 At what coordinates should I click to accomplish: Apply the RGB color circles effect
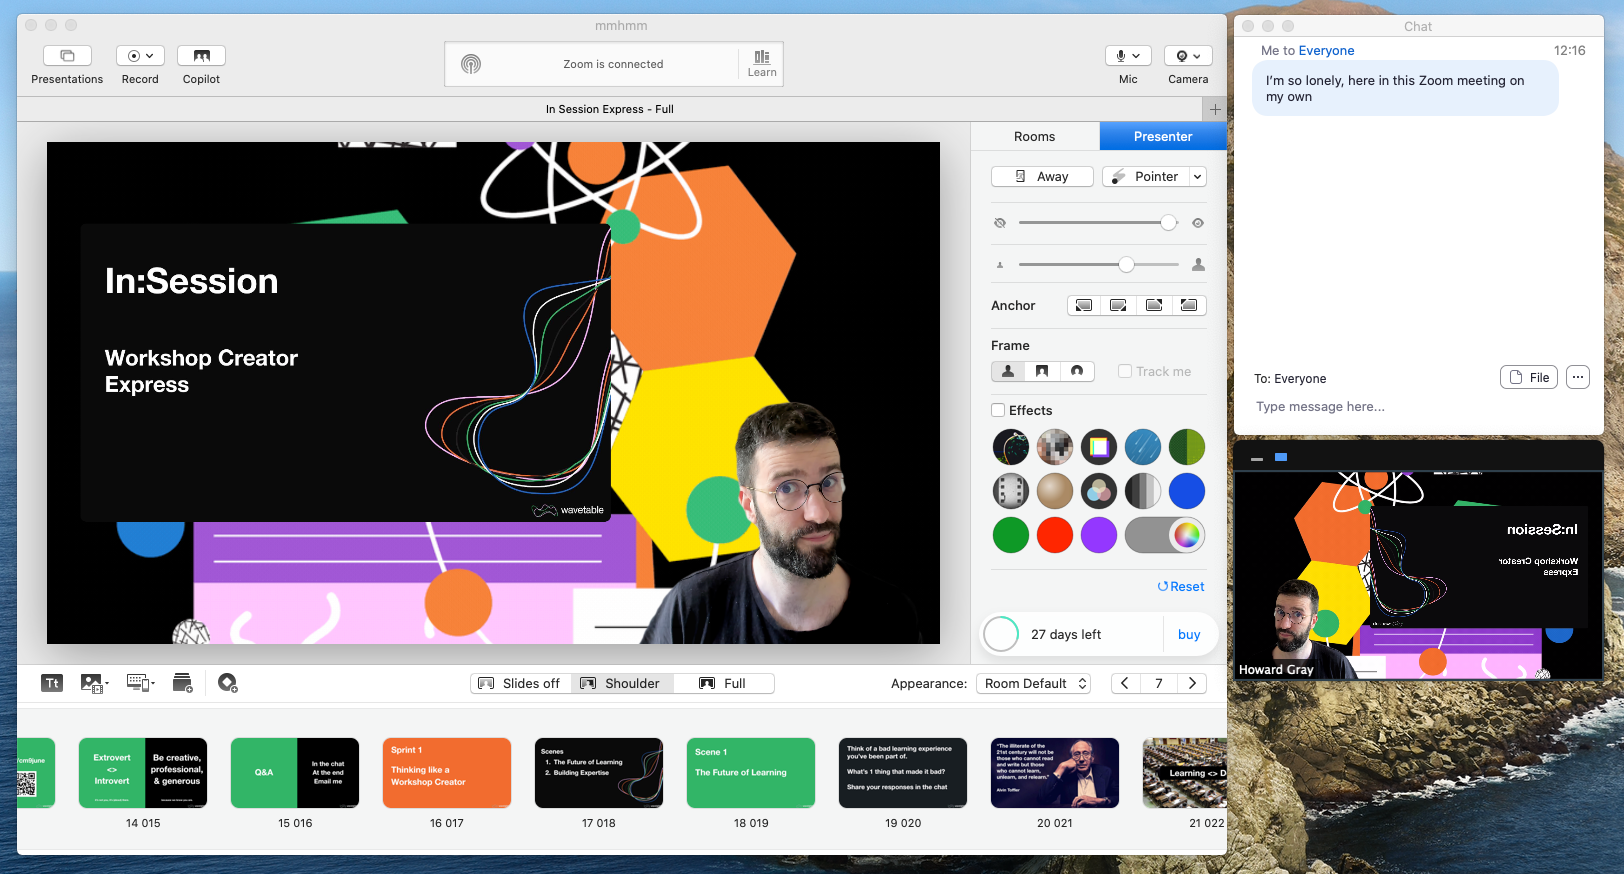coord(1099,491)
